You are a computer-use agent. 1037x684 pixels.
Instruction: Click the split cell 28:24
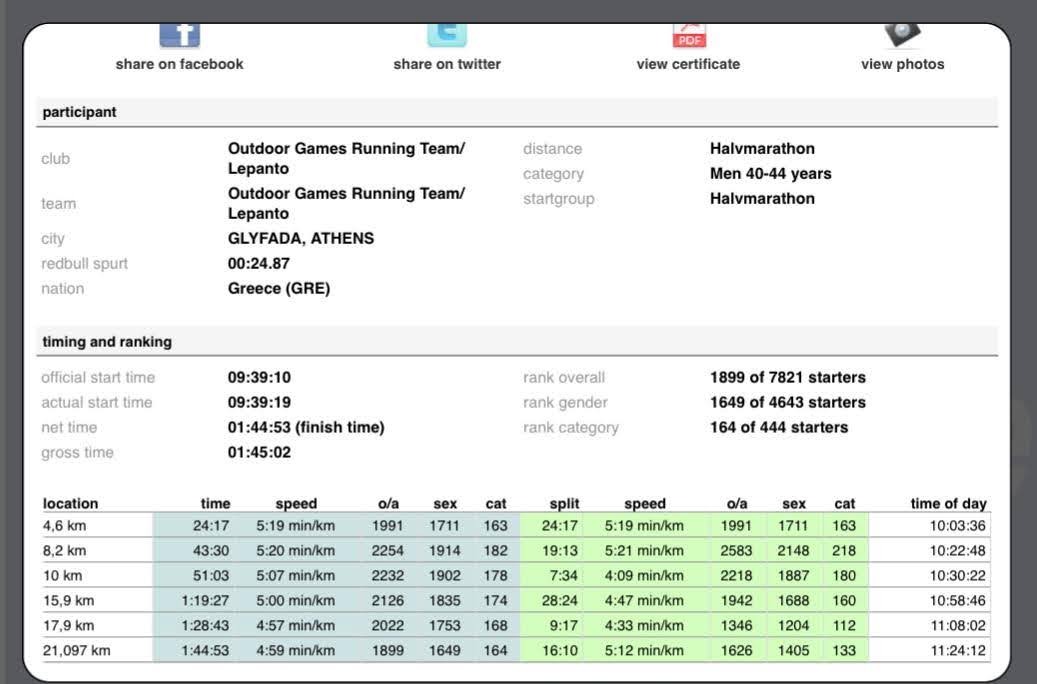pos(560,601)
